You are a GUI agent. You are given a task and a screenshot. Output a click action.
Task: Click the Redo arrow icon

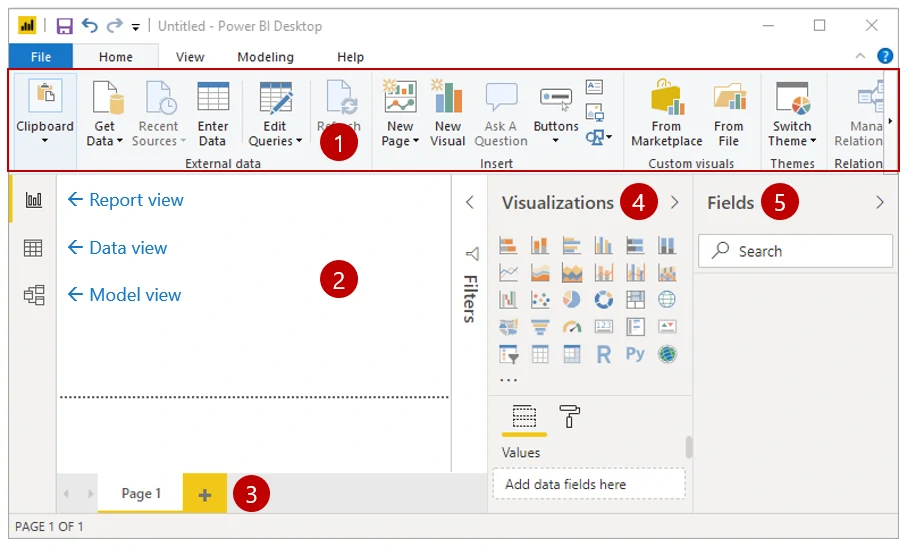(x=115, y=25)
